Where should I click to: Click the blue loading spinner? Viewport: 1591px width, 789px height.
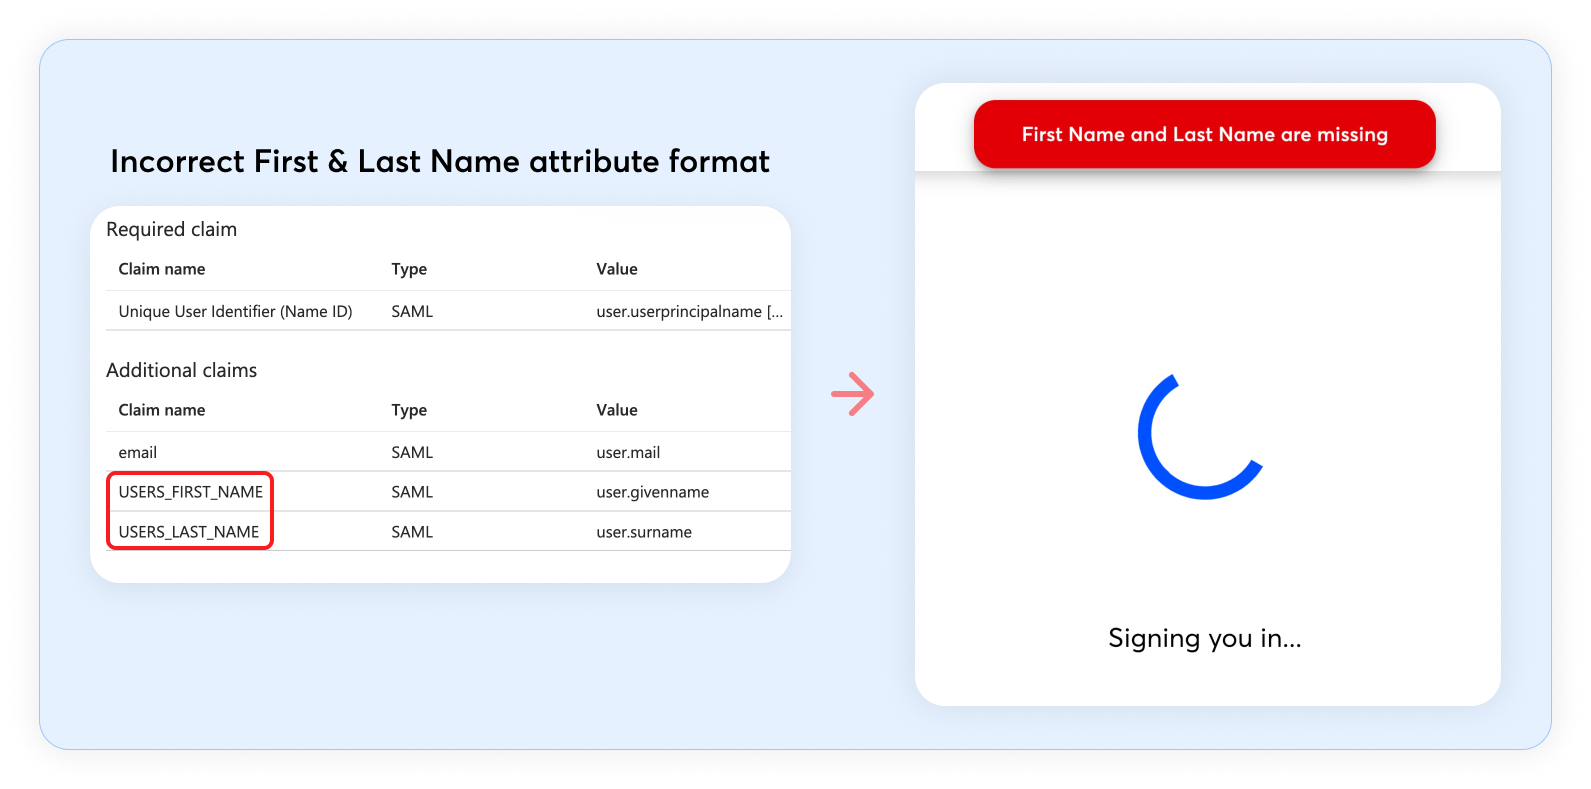pos(1198,439)
